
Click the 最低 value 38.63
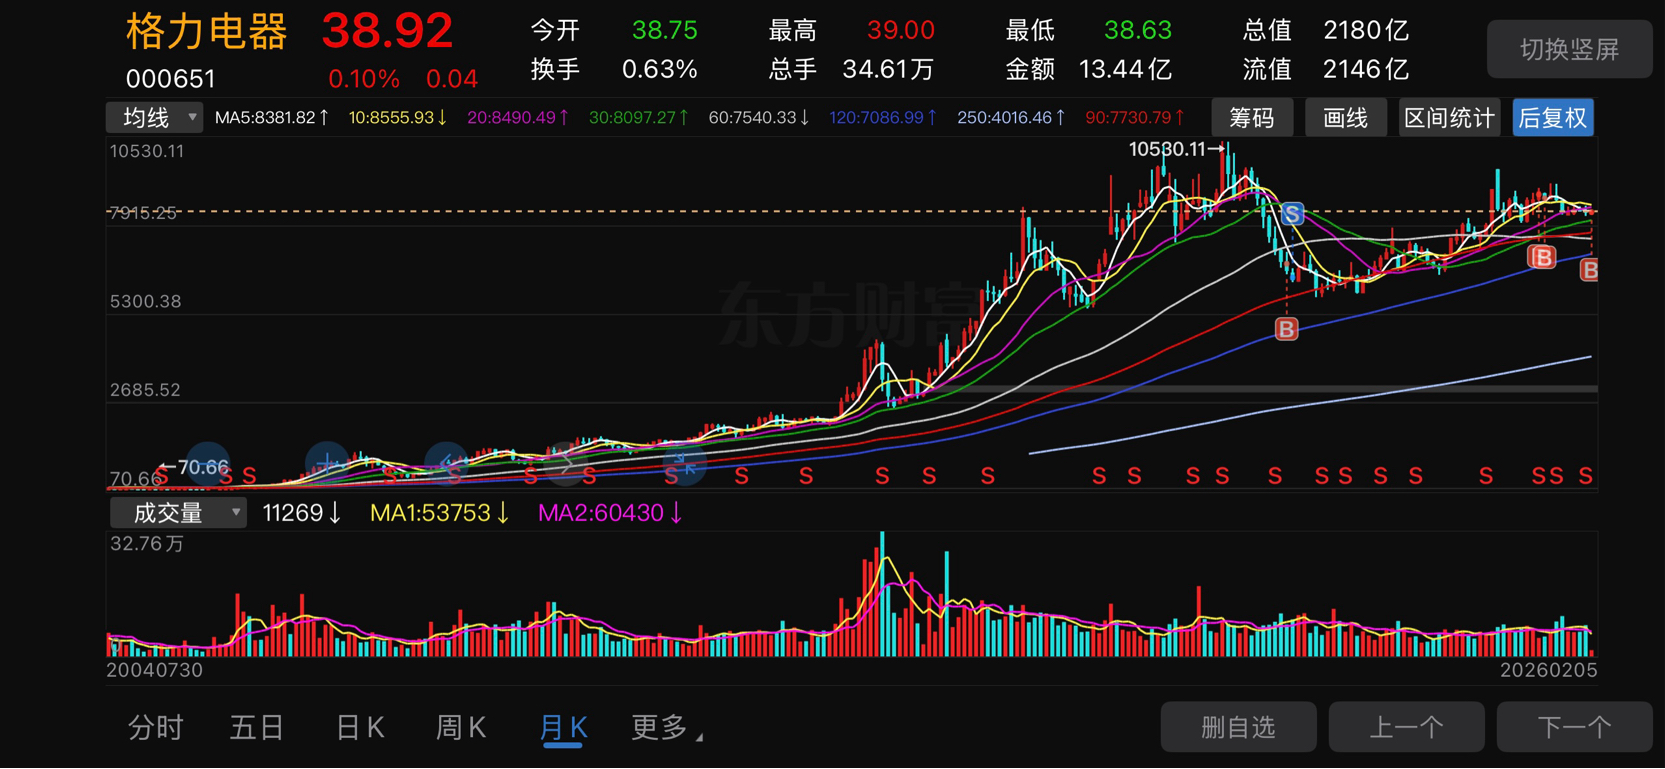point(1138,31)
